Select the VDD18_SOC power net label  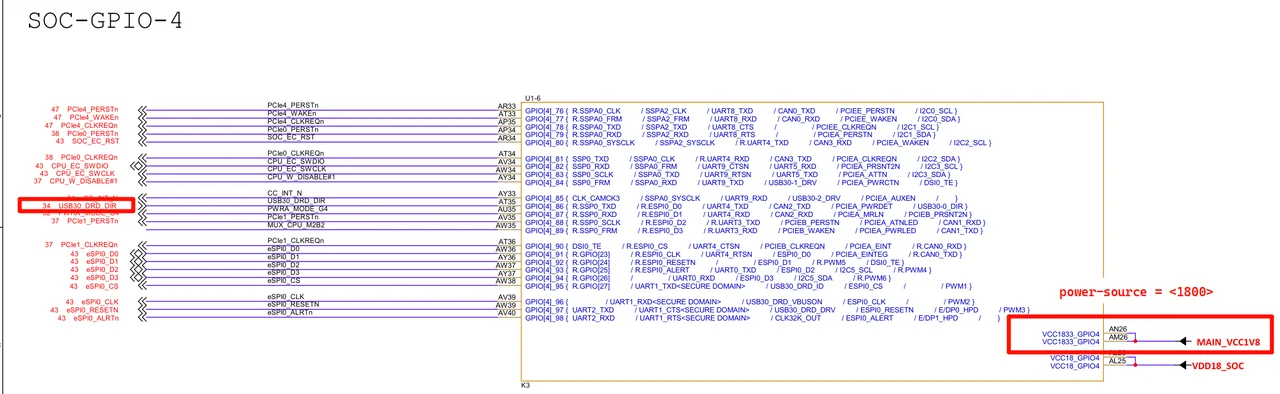click(1217, 367)
